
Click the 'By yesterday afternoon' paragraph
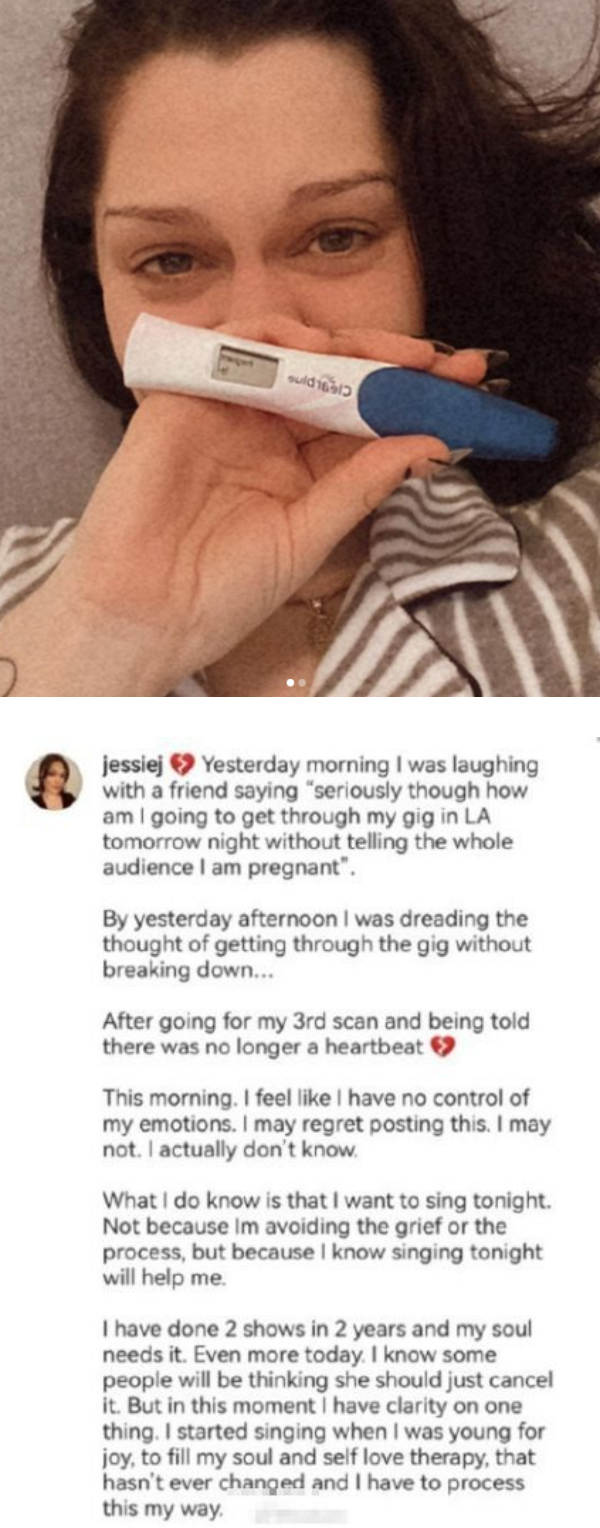tap(317, 944)
